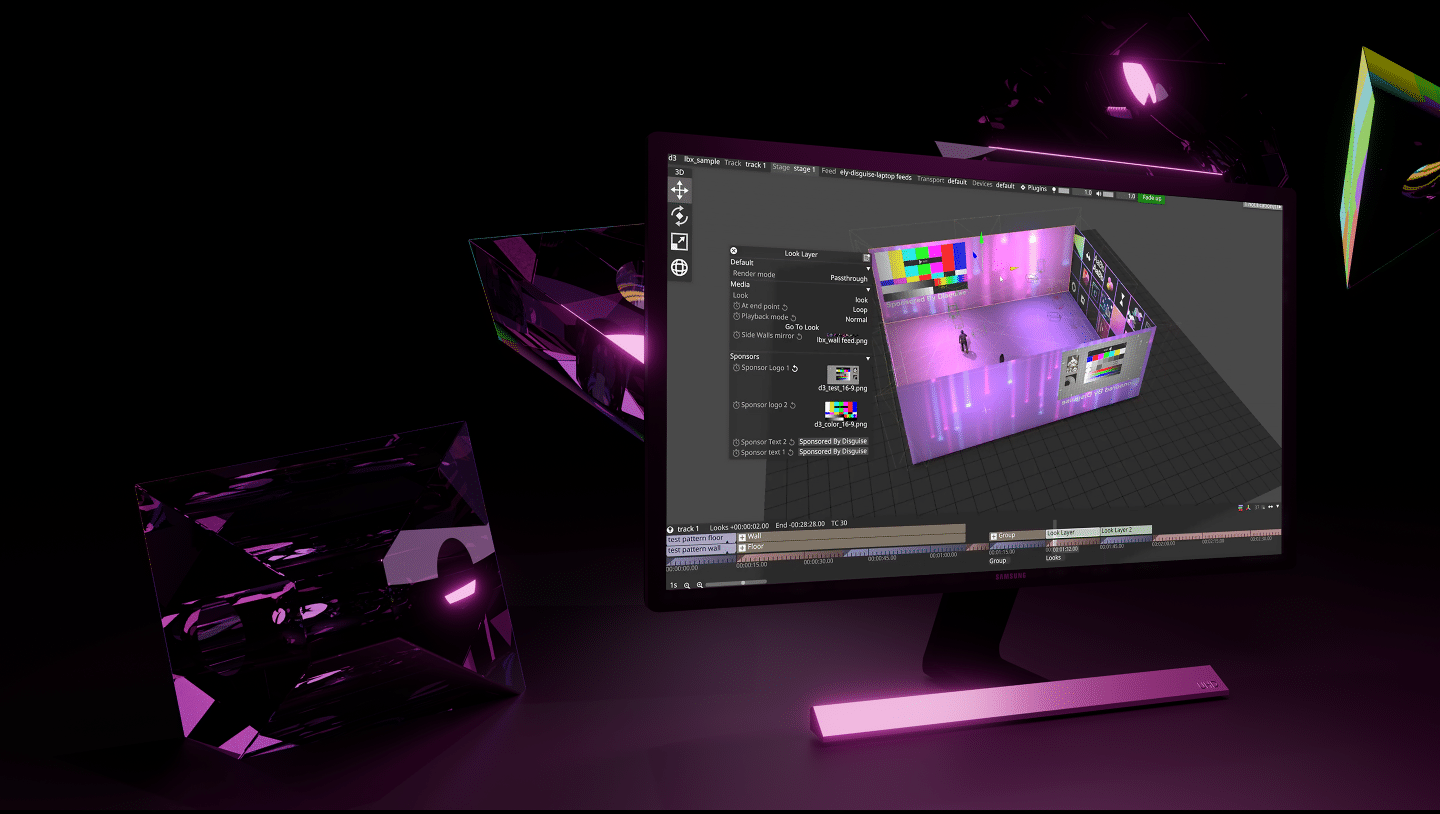
Task: Open the d3 main menu
Action: [672, 158]
